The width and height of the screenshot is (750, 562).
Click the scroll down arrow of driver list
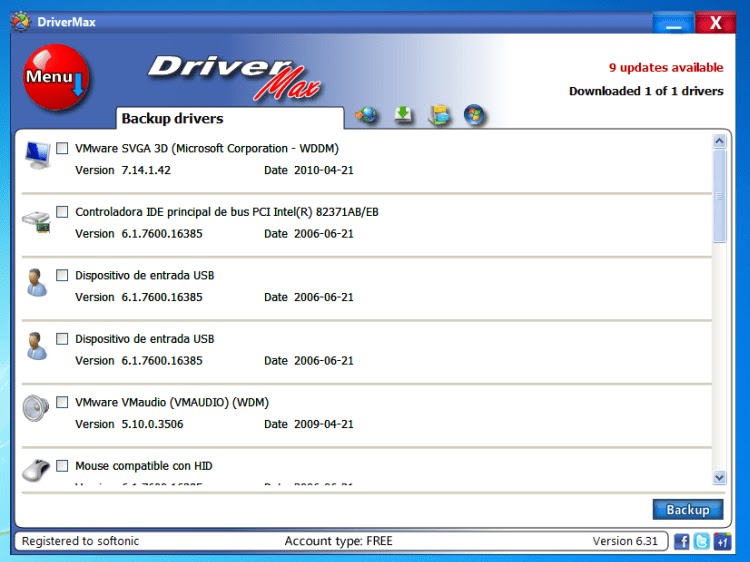(x=719, y=477)
